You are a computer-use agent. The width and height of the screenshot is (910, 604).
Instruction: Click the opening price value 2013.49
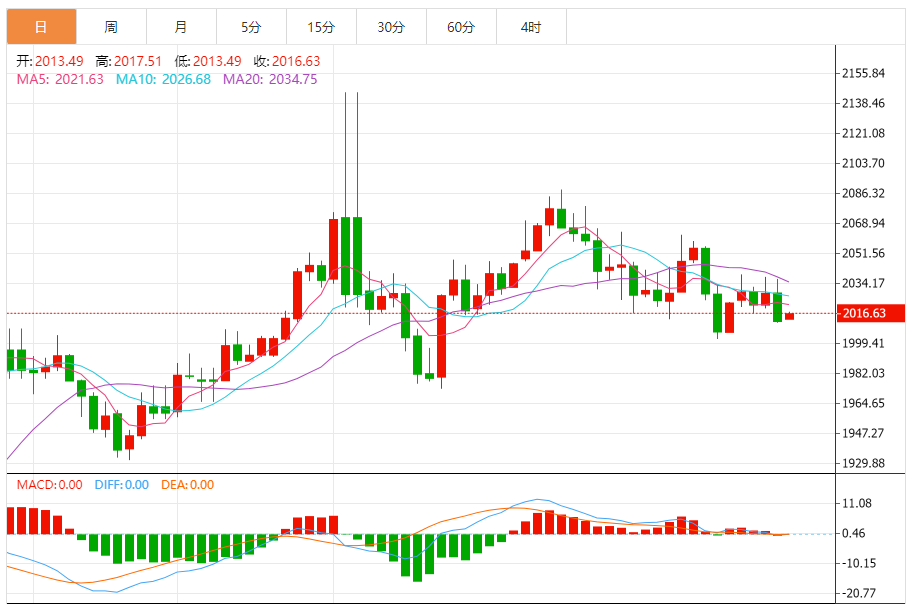(59, 61)
